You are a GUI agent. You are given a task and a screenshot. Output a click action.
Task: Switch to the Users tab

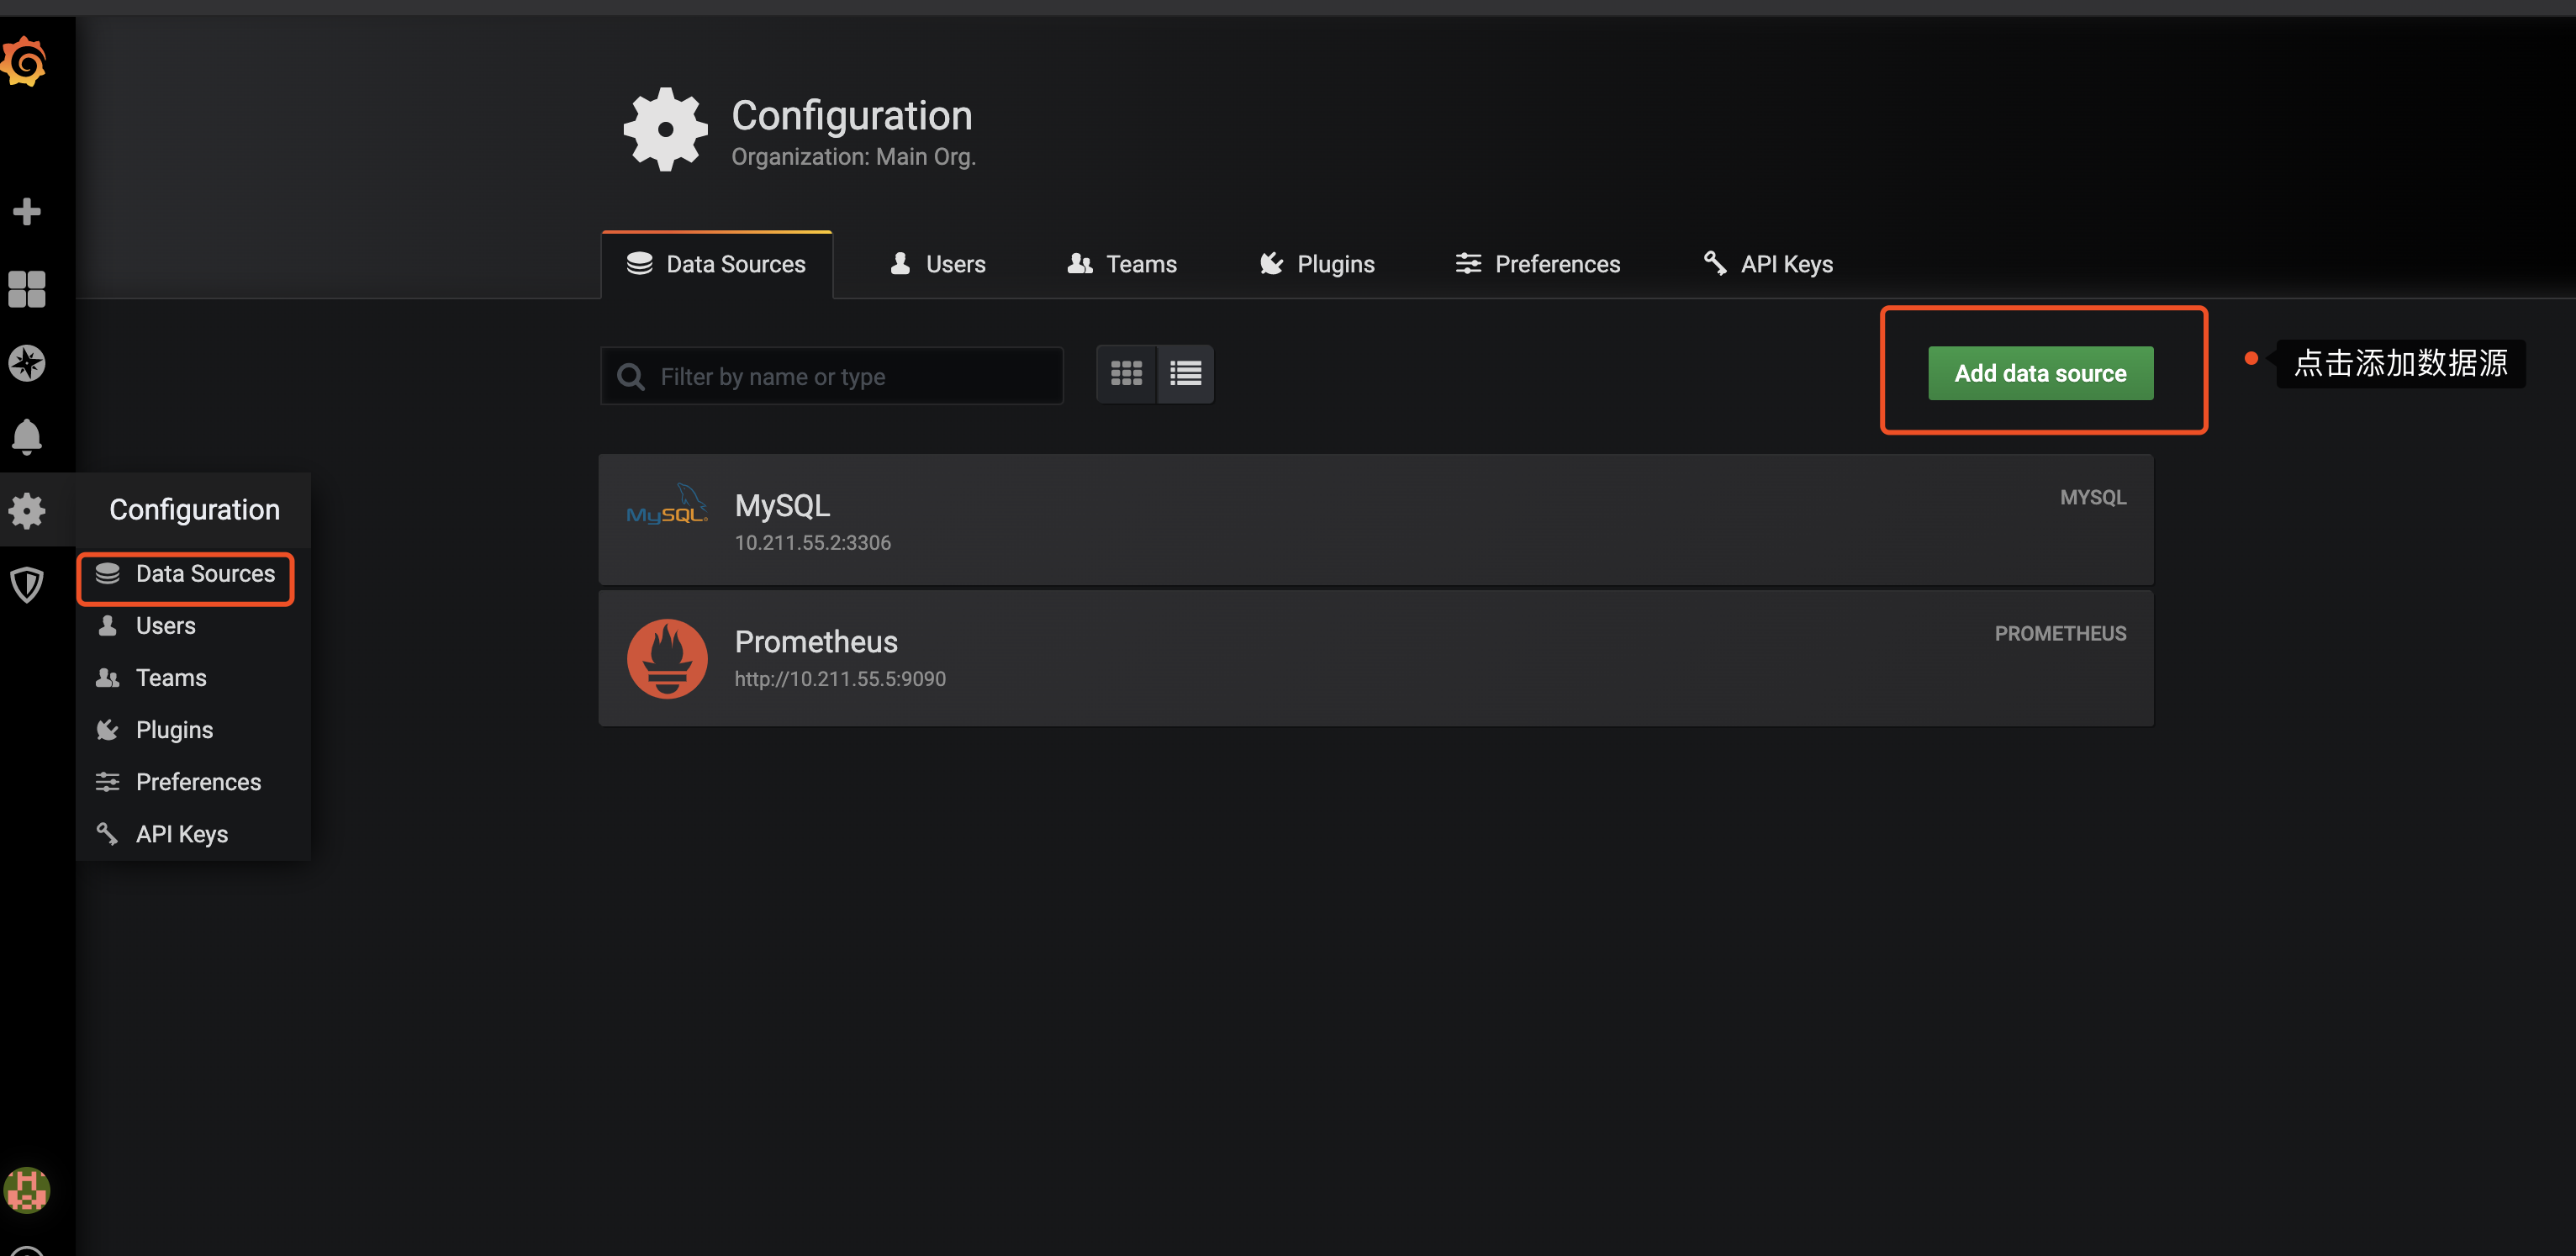click(x=937, y=263)
